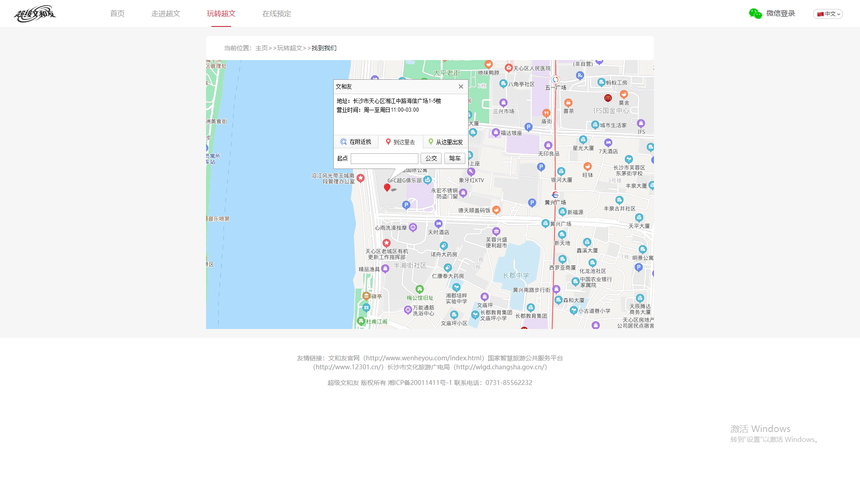Click the 万能通筋洗浴中心 marker
The width and height of the screenshot is (860, 484).
tap(408, 310)
